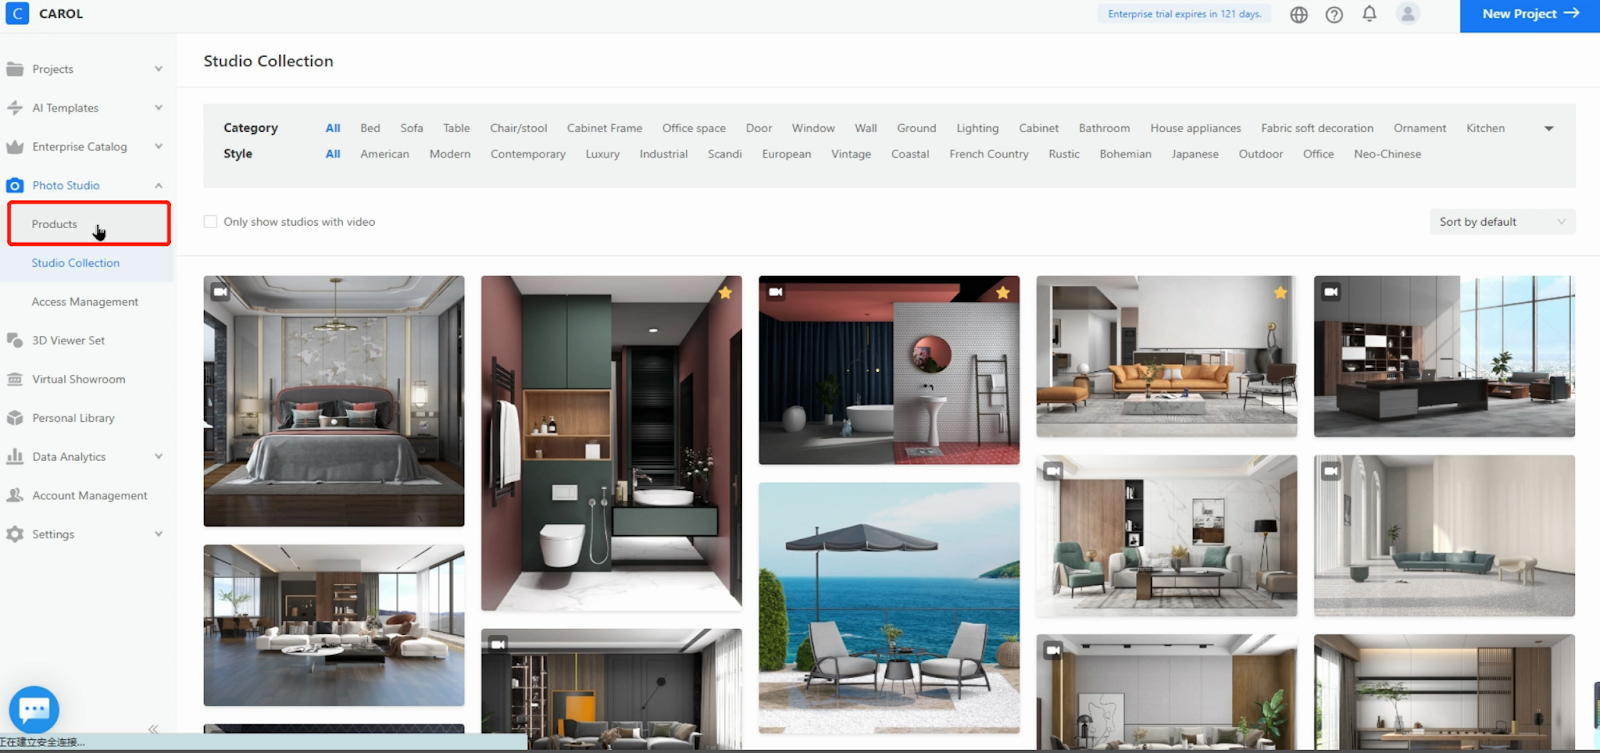
Task: Filter style by French Country
Action: click(x=989, y=154)
